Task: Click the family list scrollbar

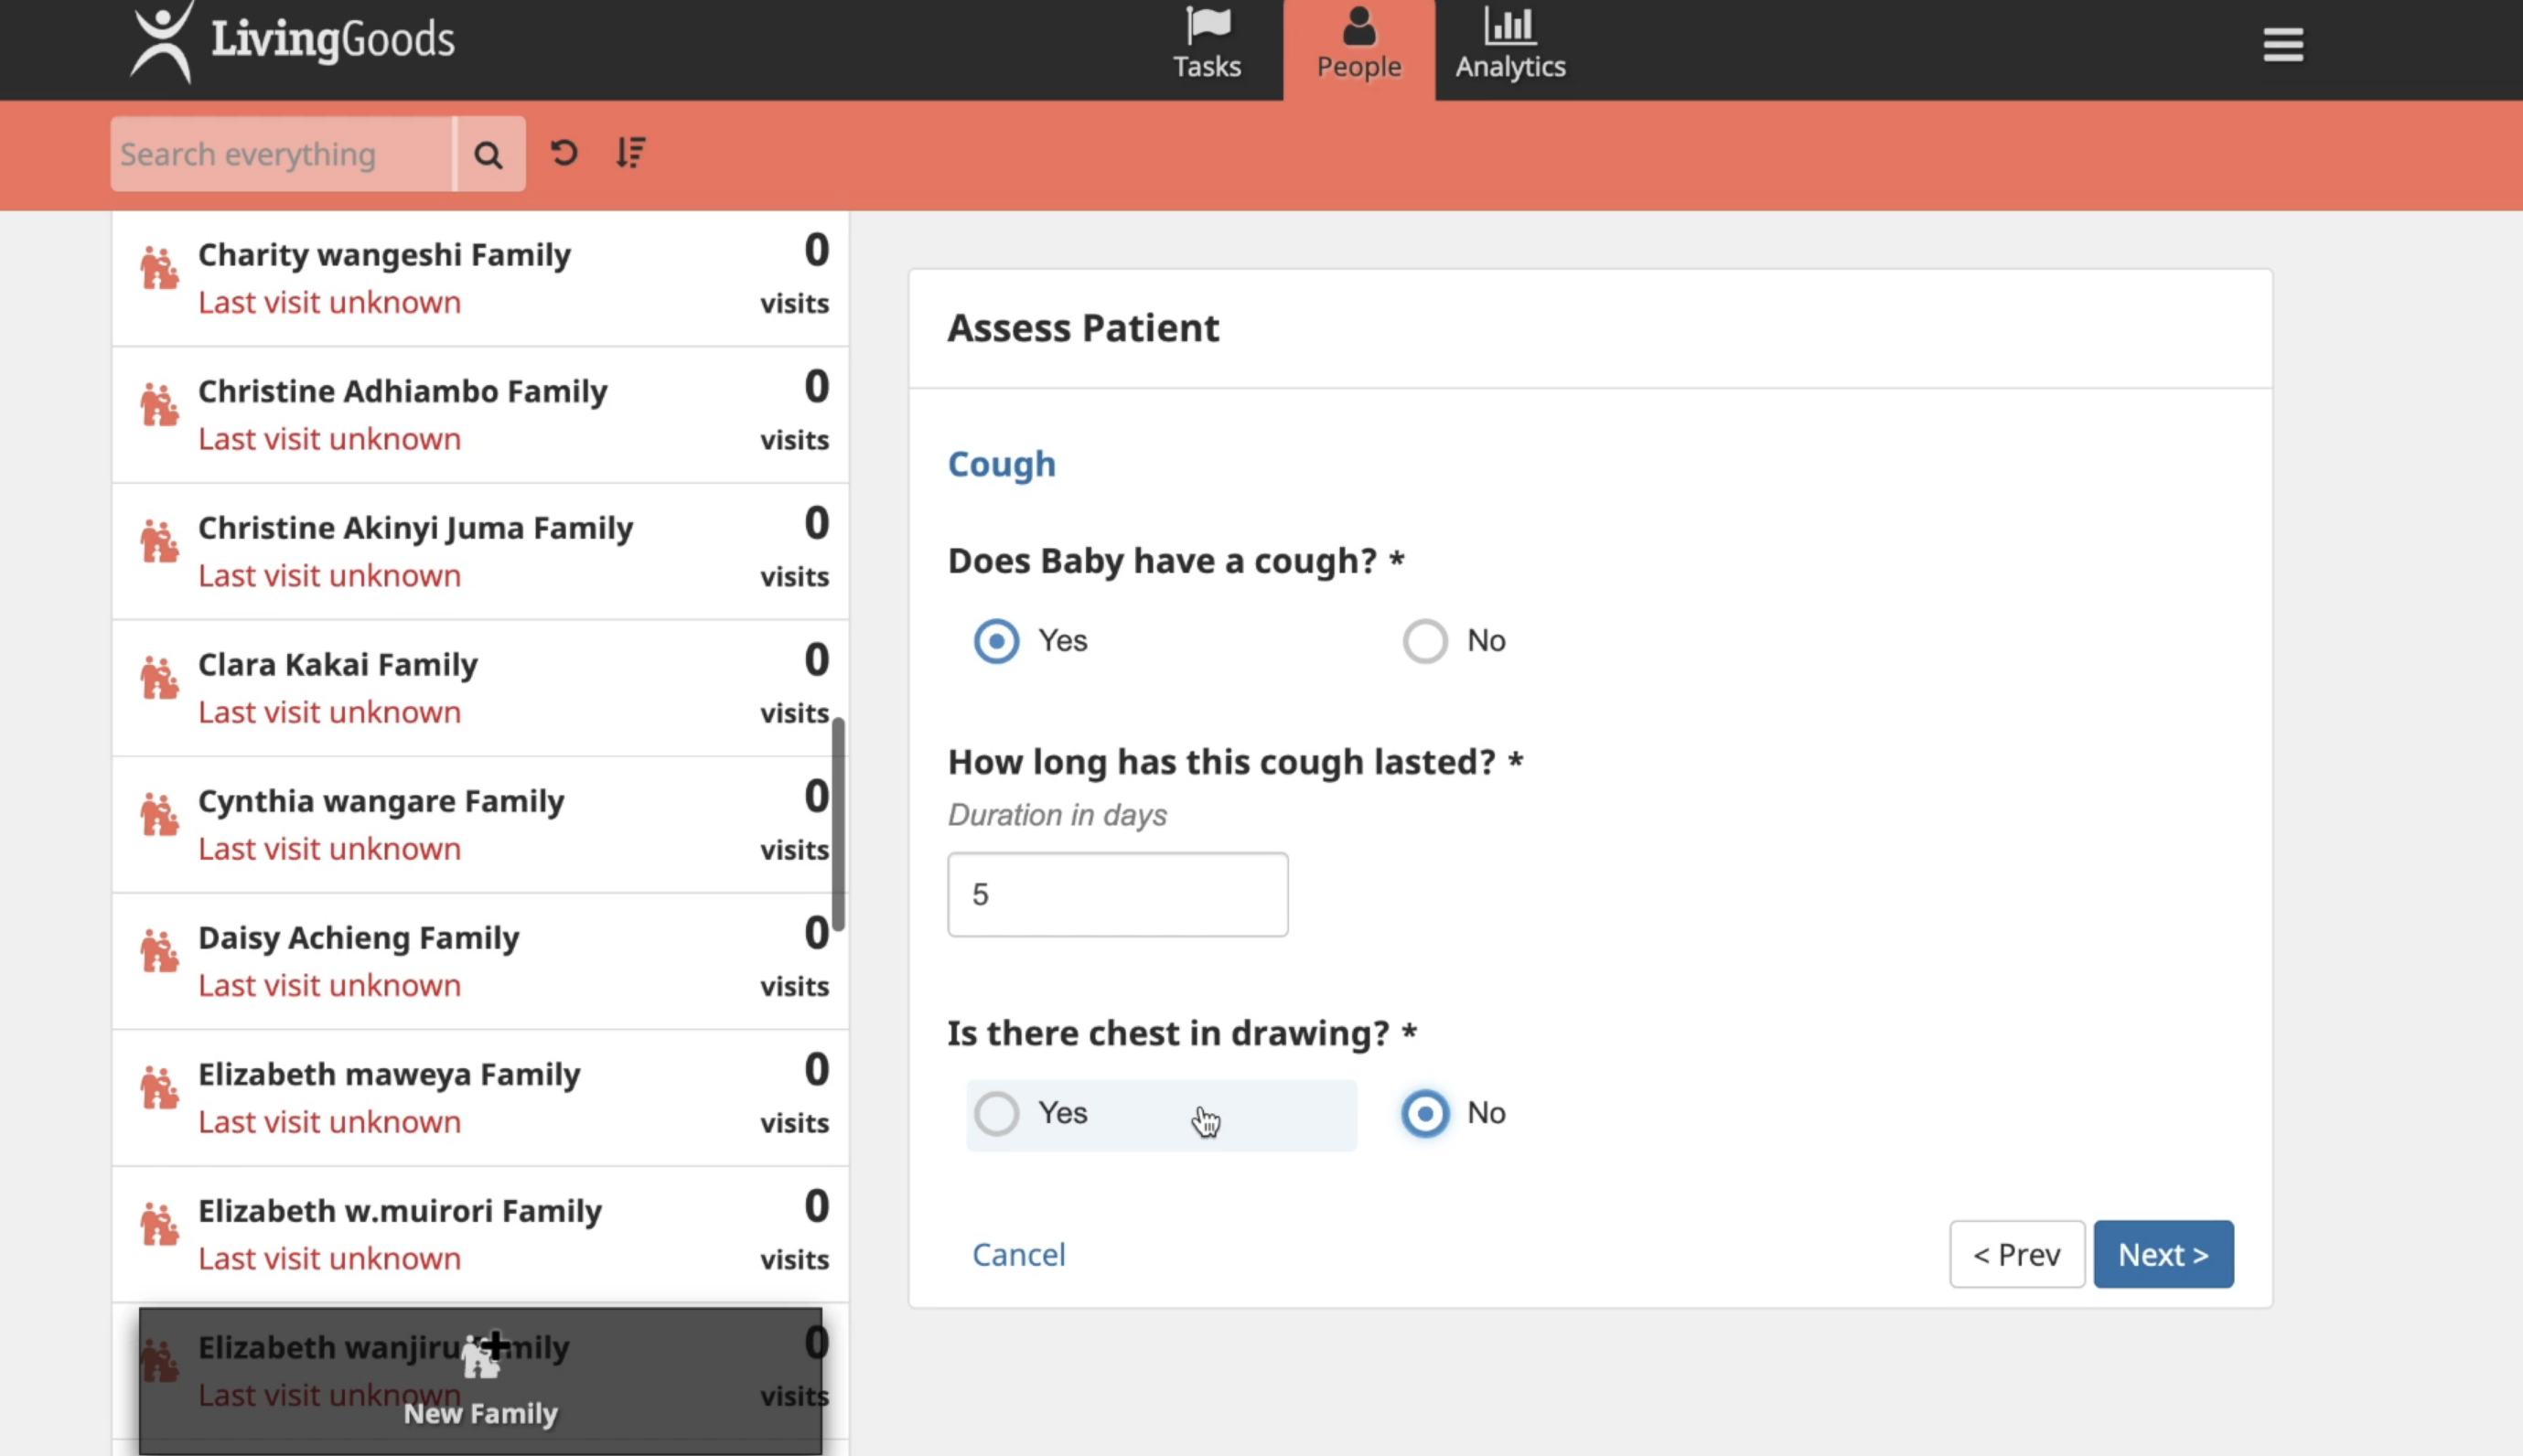Action: point(839,823)
